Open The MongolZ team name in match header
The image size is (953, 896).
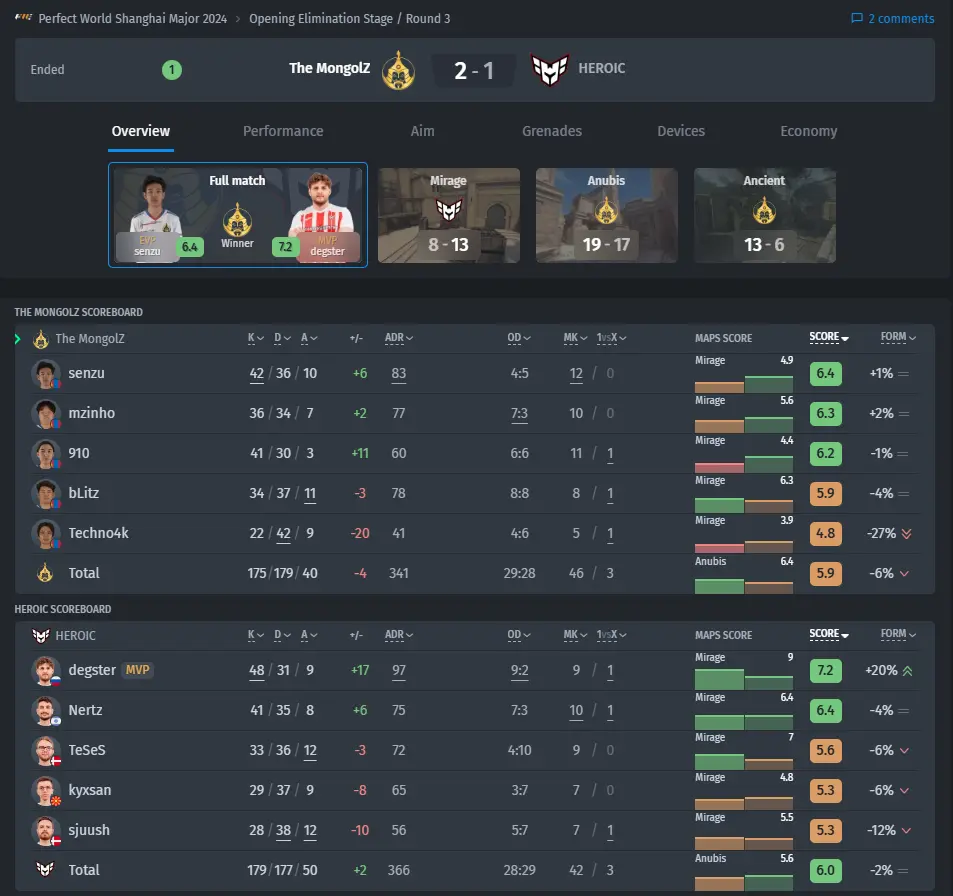[x=329, y=68]
